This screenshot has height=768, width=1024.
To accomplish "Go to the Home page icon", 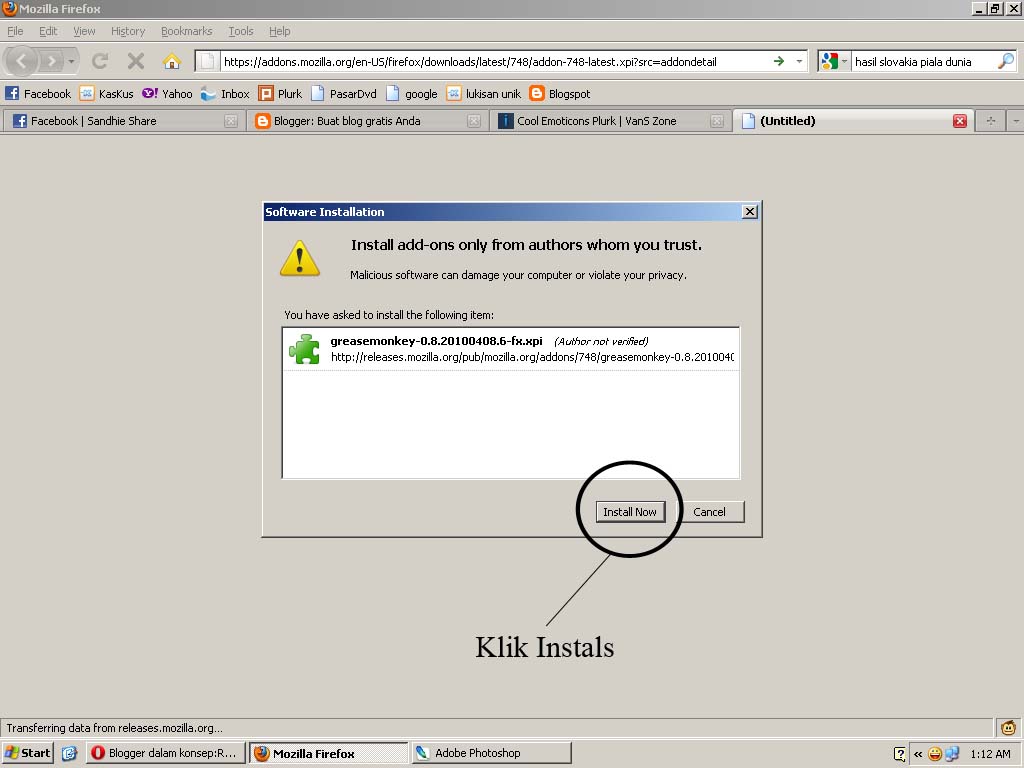I will tap(172, 61).
